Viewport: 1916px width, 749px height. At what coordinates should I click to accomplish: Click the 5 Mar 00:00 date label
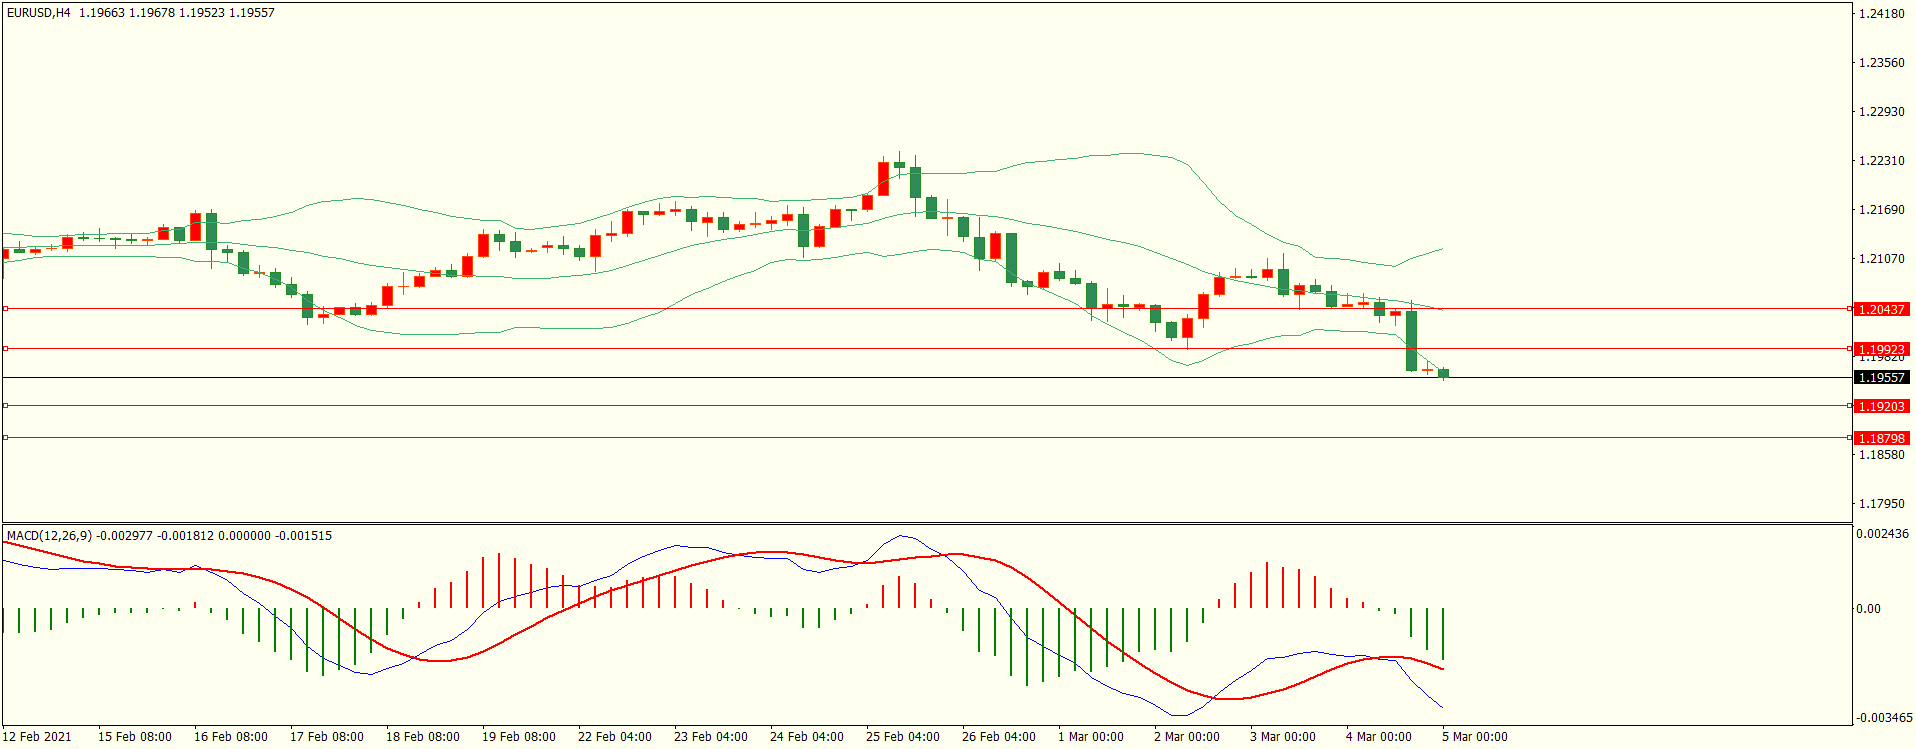click(1474, 737)
